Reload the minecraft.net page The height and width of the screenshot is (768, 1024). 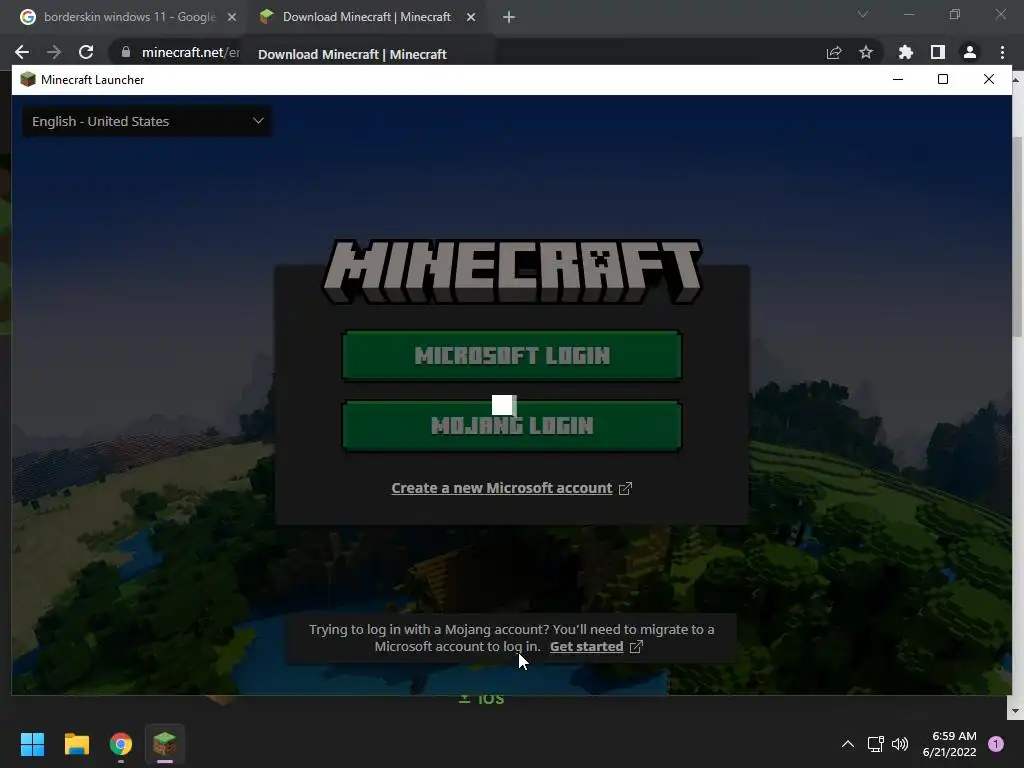coord(86,52)
